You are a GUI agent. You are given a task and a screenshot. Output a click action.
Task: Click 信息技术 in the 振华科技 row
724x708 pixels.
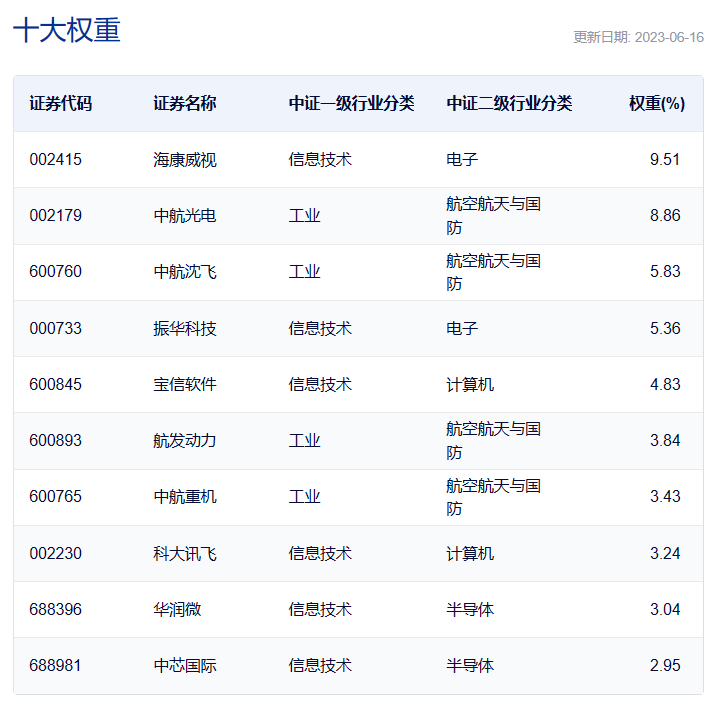(x=320, y=328)
